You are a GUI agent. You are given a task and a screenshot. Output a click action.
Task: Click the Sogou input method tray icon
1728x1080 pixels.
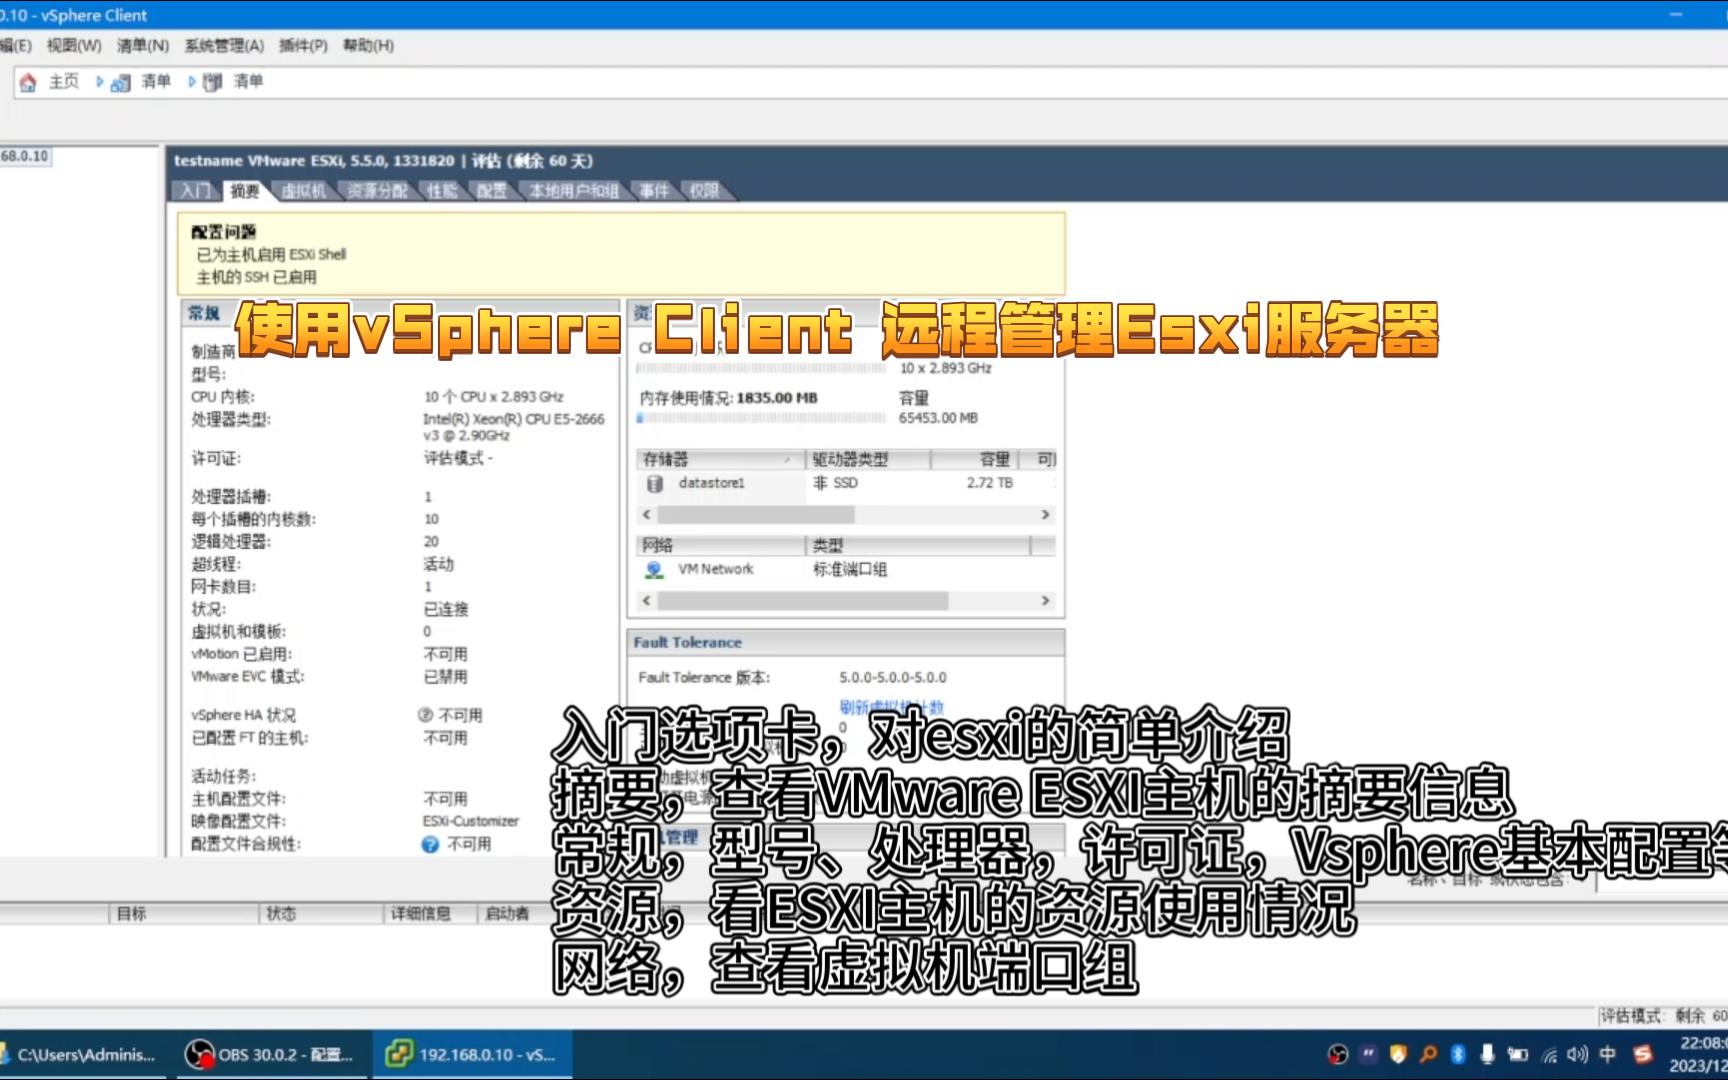click(1642, 1054)
